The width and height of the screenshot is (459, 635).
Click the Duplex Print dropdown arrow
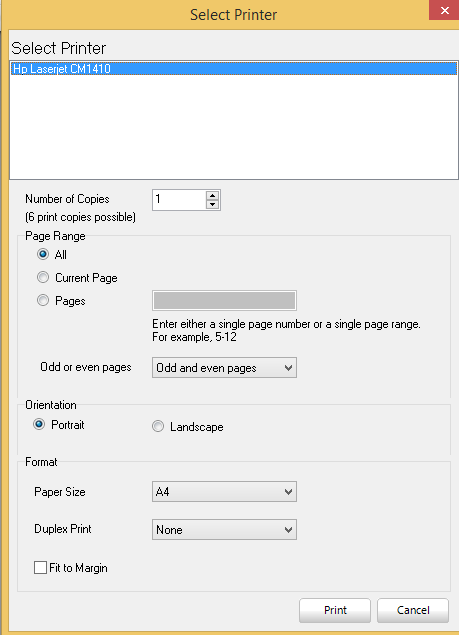click(x=288, y=530)
